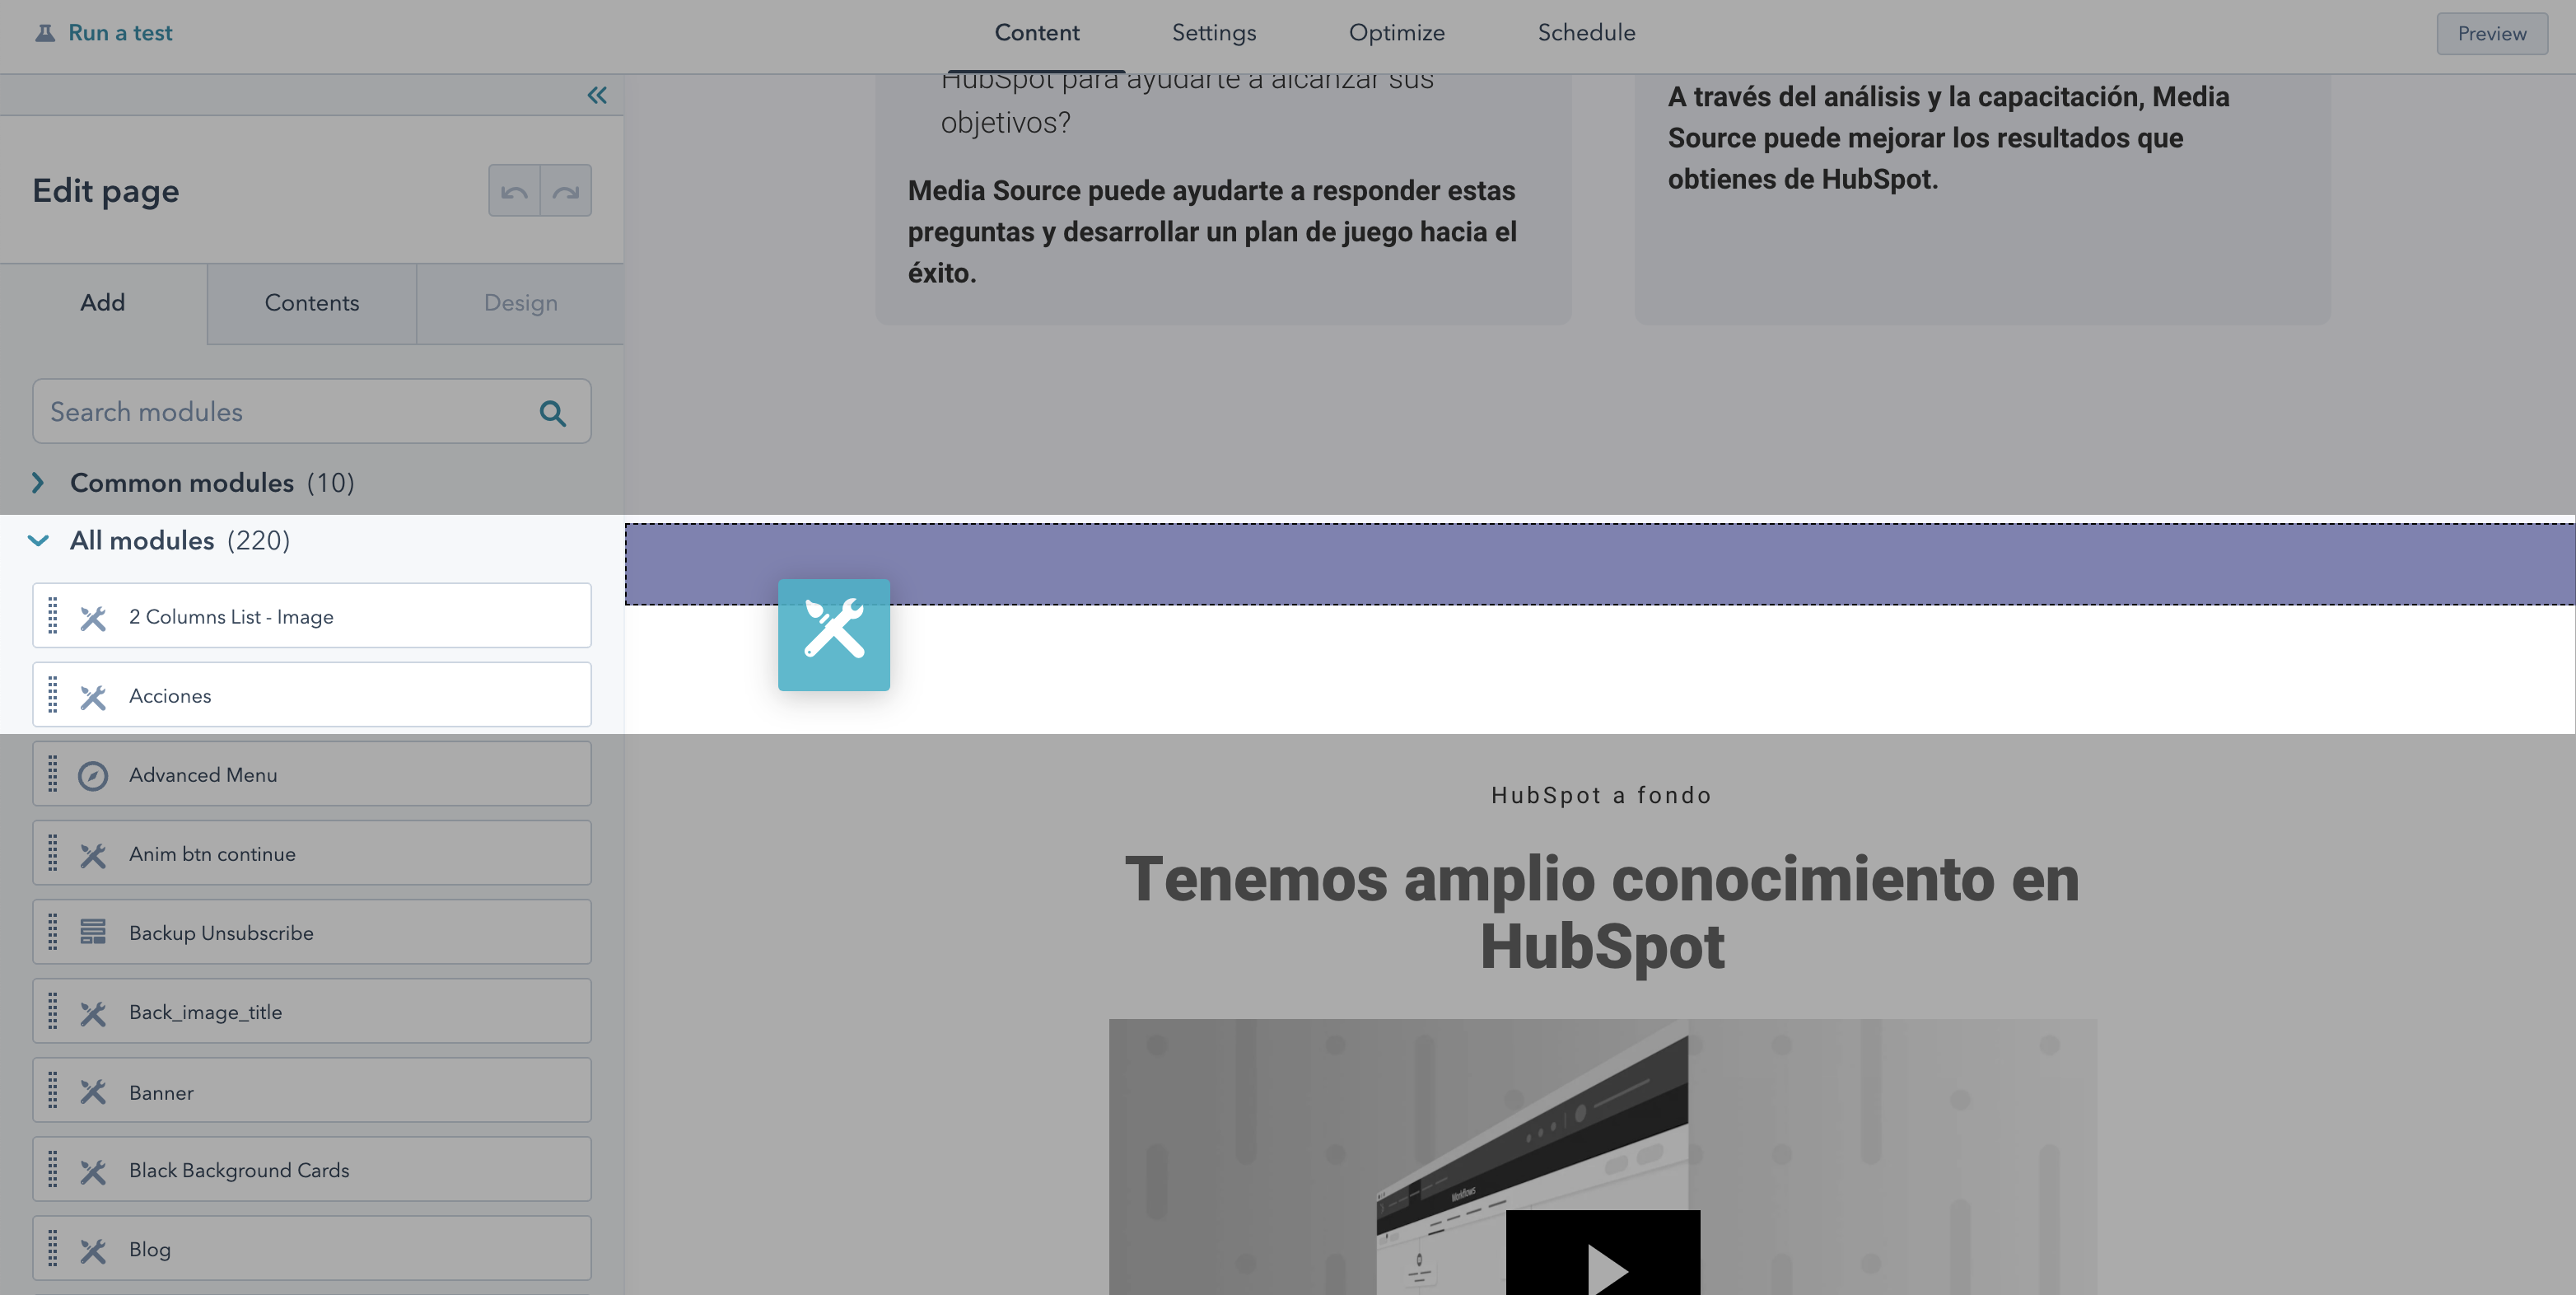Click the redo arrow button
Screen dimensions: 2576x1295
(566, 191)
